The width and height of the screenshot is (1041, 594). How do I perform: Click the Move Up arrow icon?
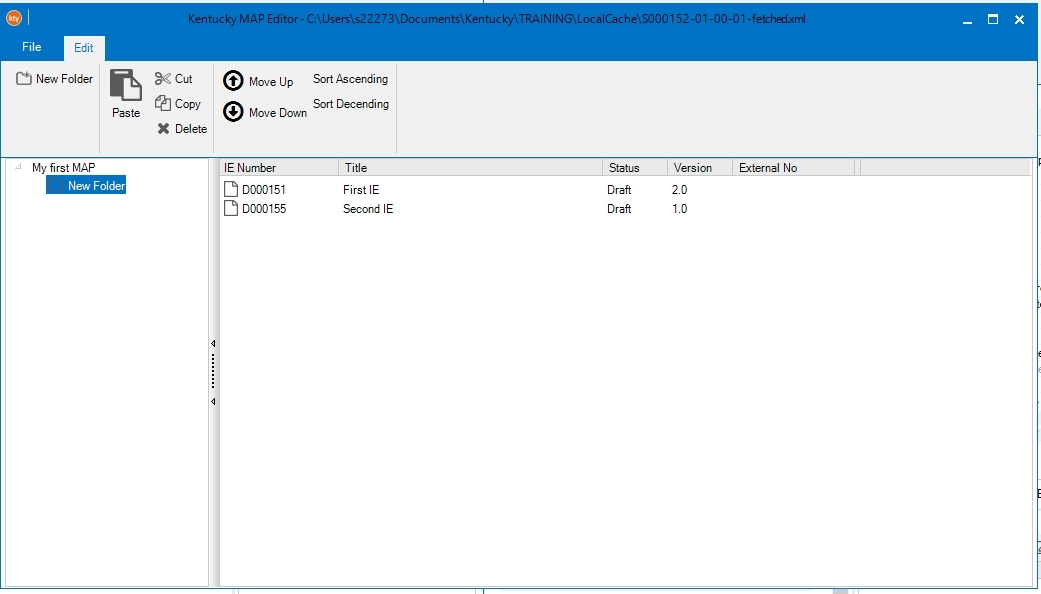[233, 81]
